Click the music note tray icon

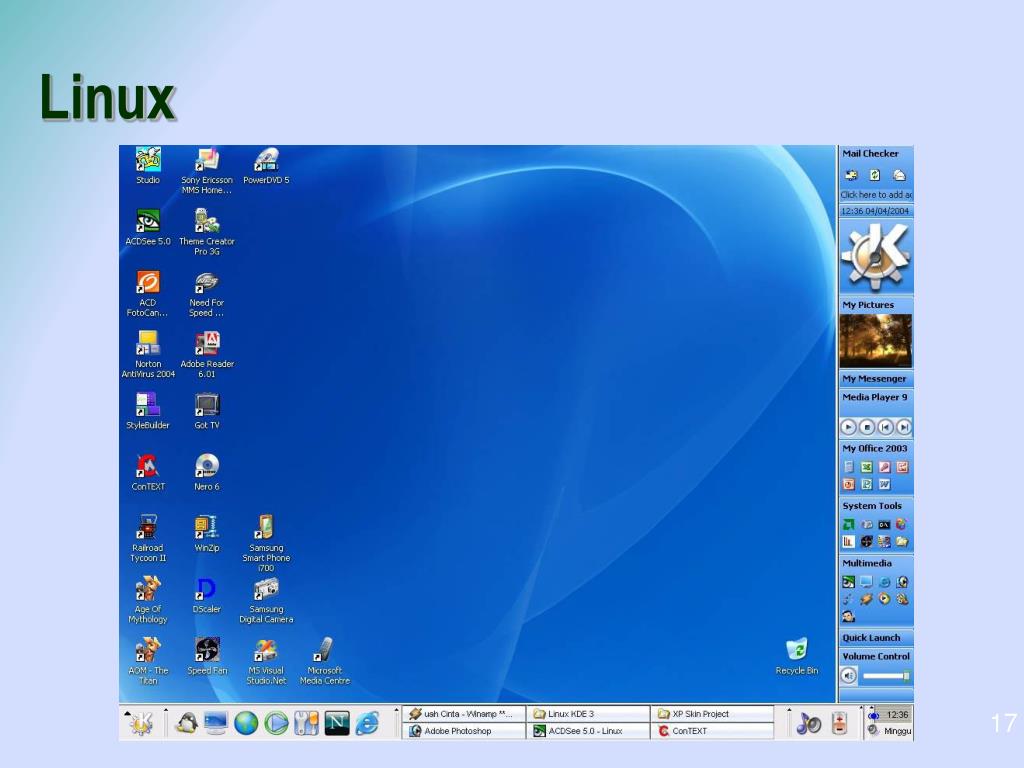pos(809,723)
